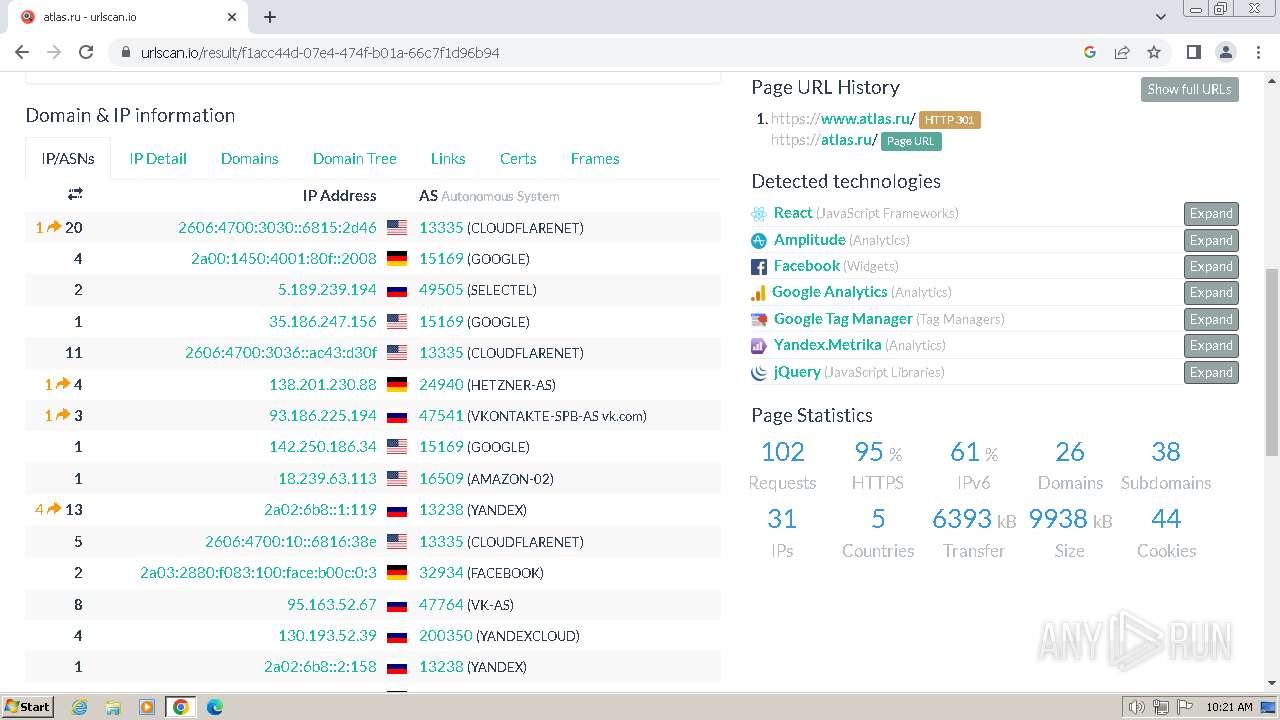Image resolution: width=1280 pixels, height=720 pixels.
Task: Open IP address 5.189.239.194
Action: [327, 290]
